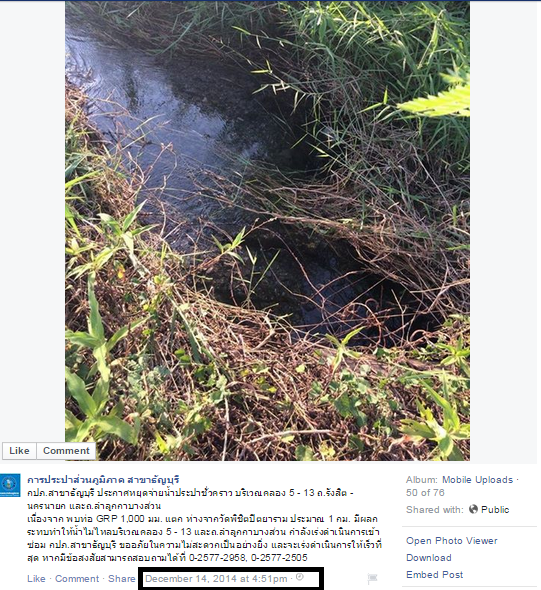Click the Comment button over the photo
This screenshot has width=541, height=590.
tap(66, 450)
